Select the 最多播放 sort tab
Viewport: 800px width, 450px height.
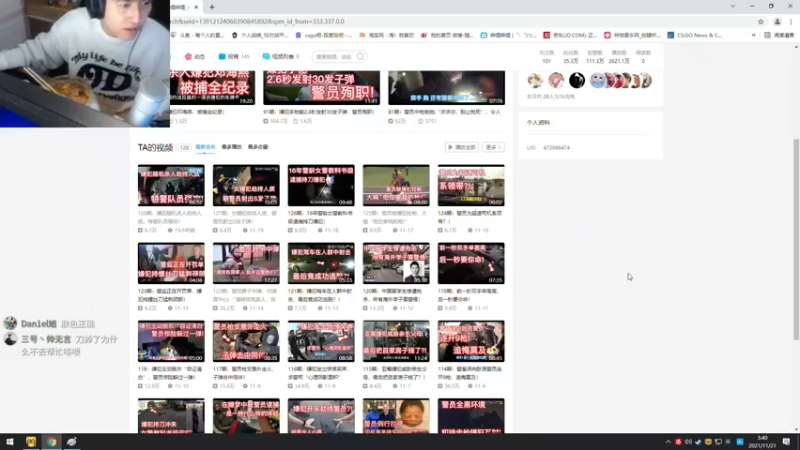click(231, 147)
